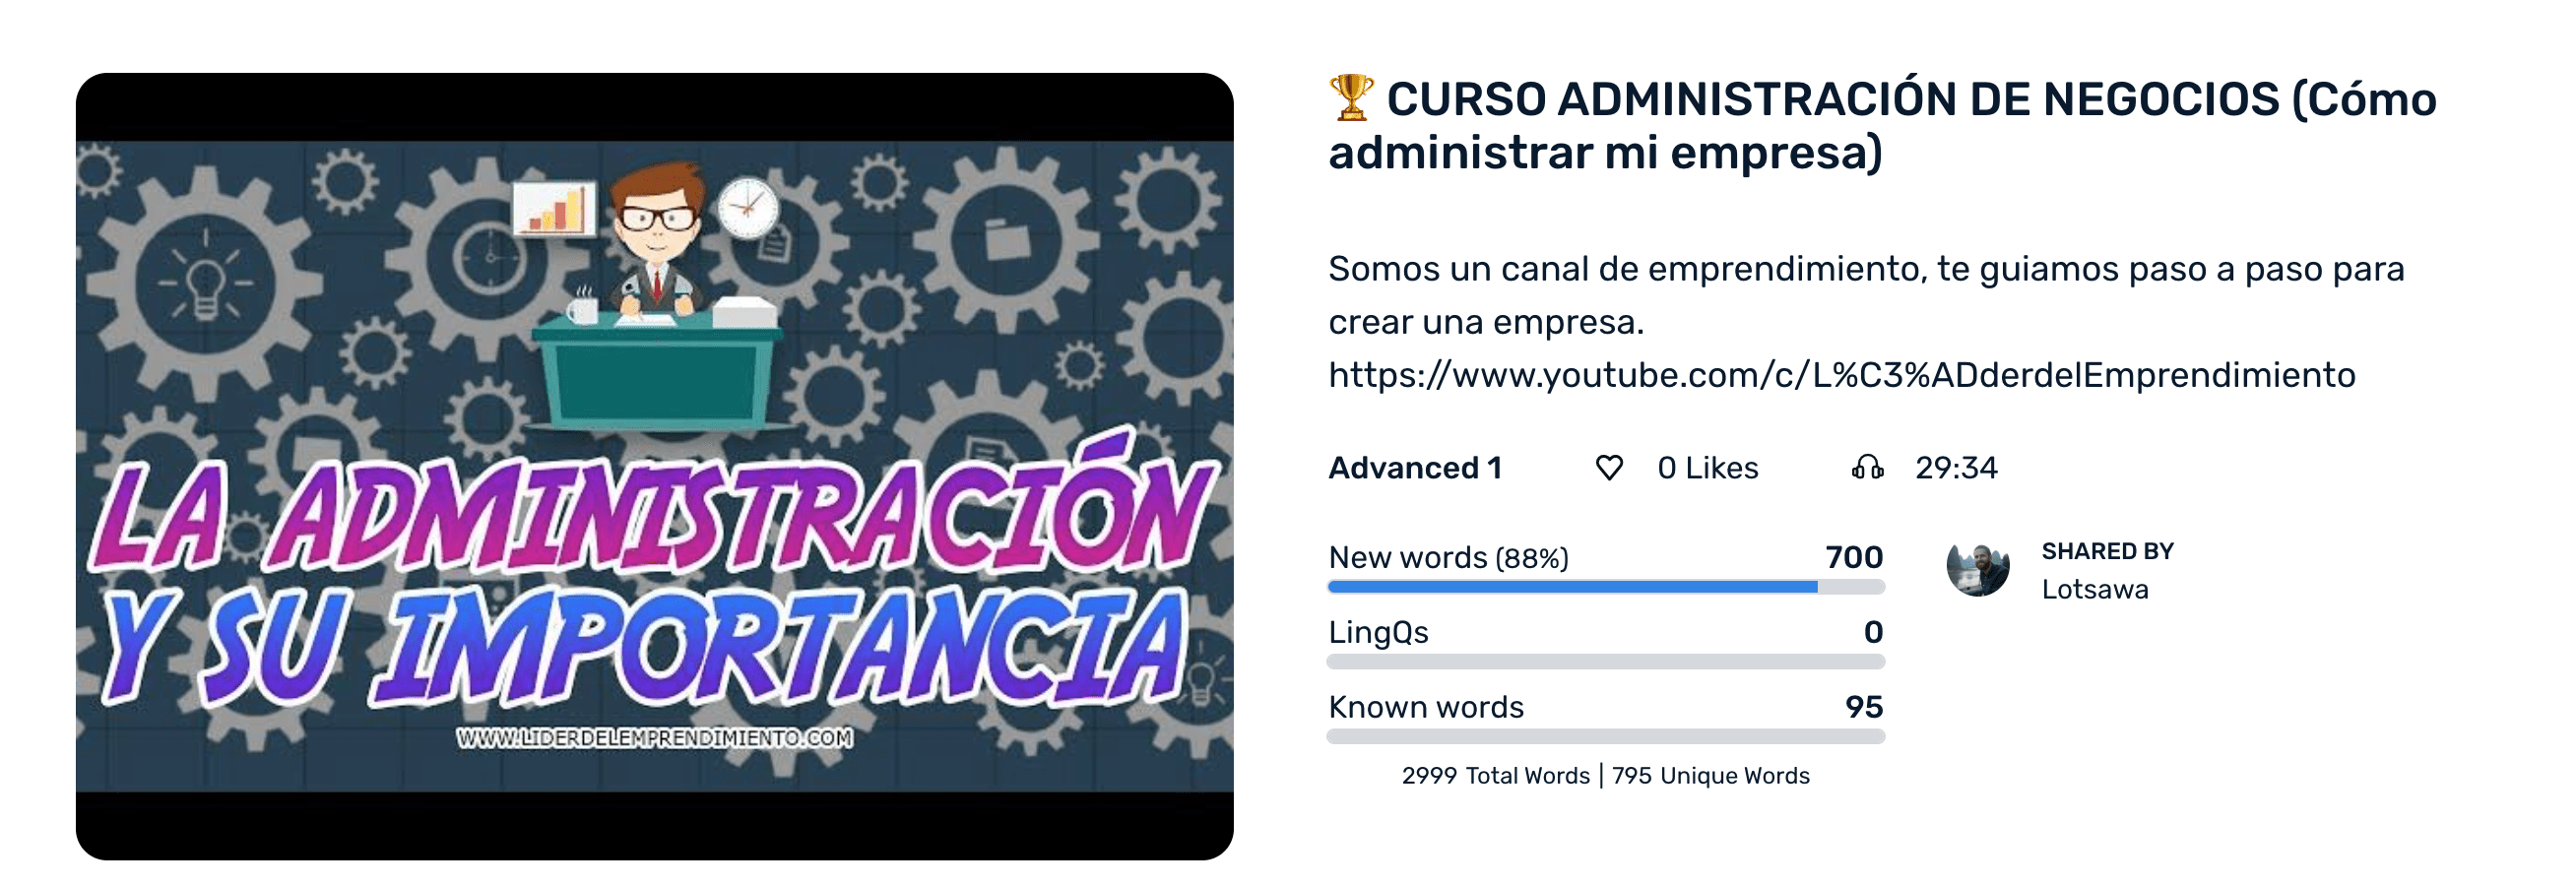Click the Known words progress bar
This screenshot has width=2576, height=886.
pyautogui.click(x=1604, y=736)
